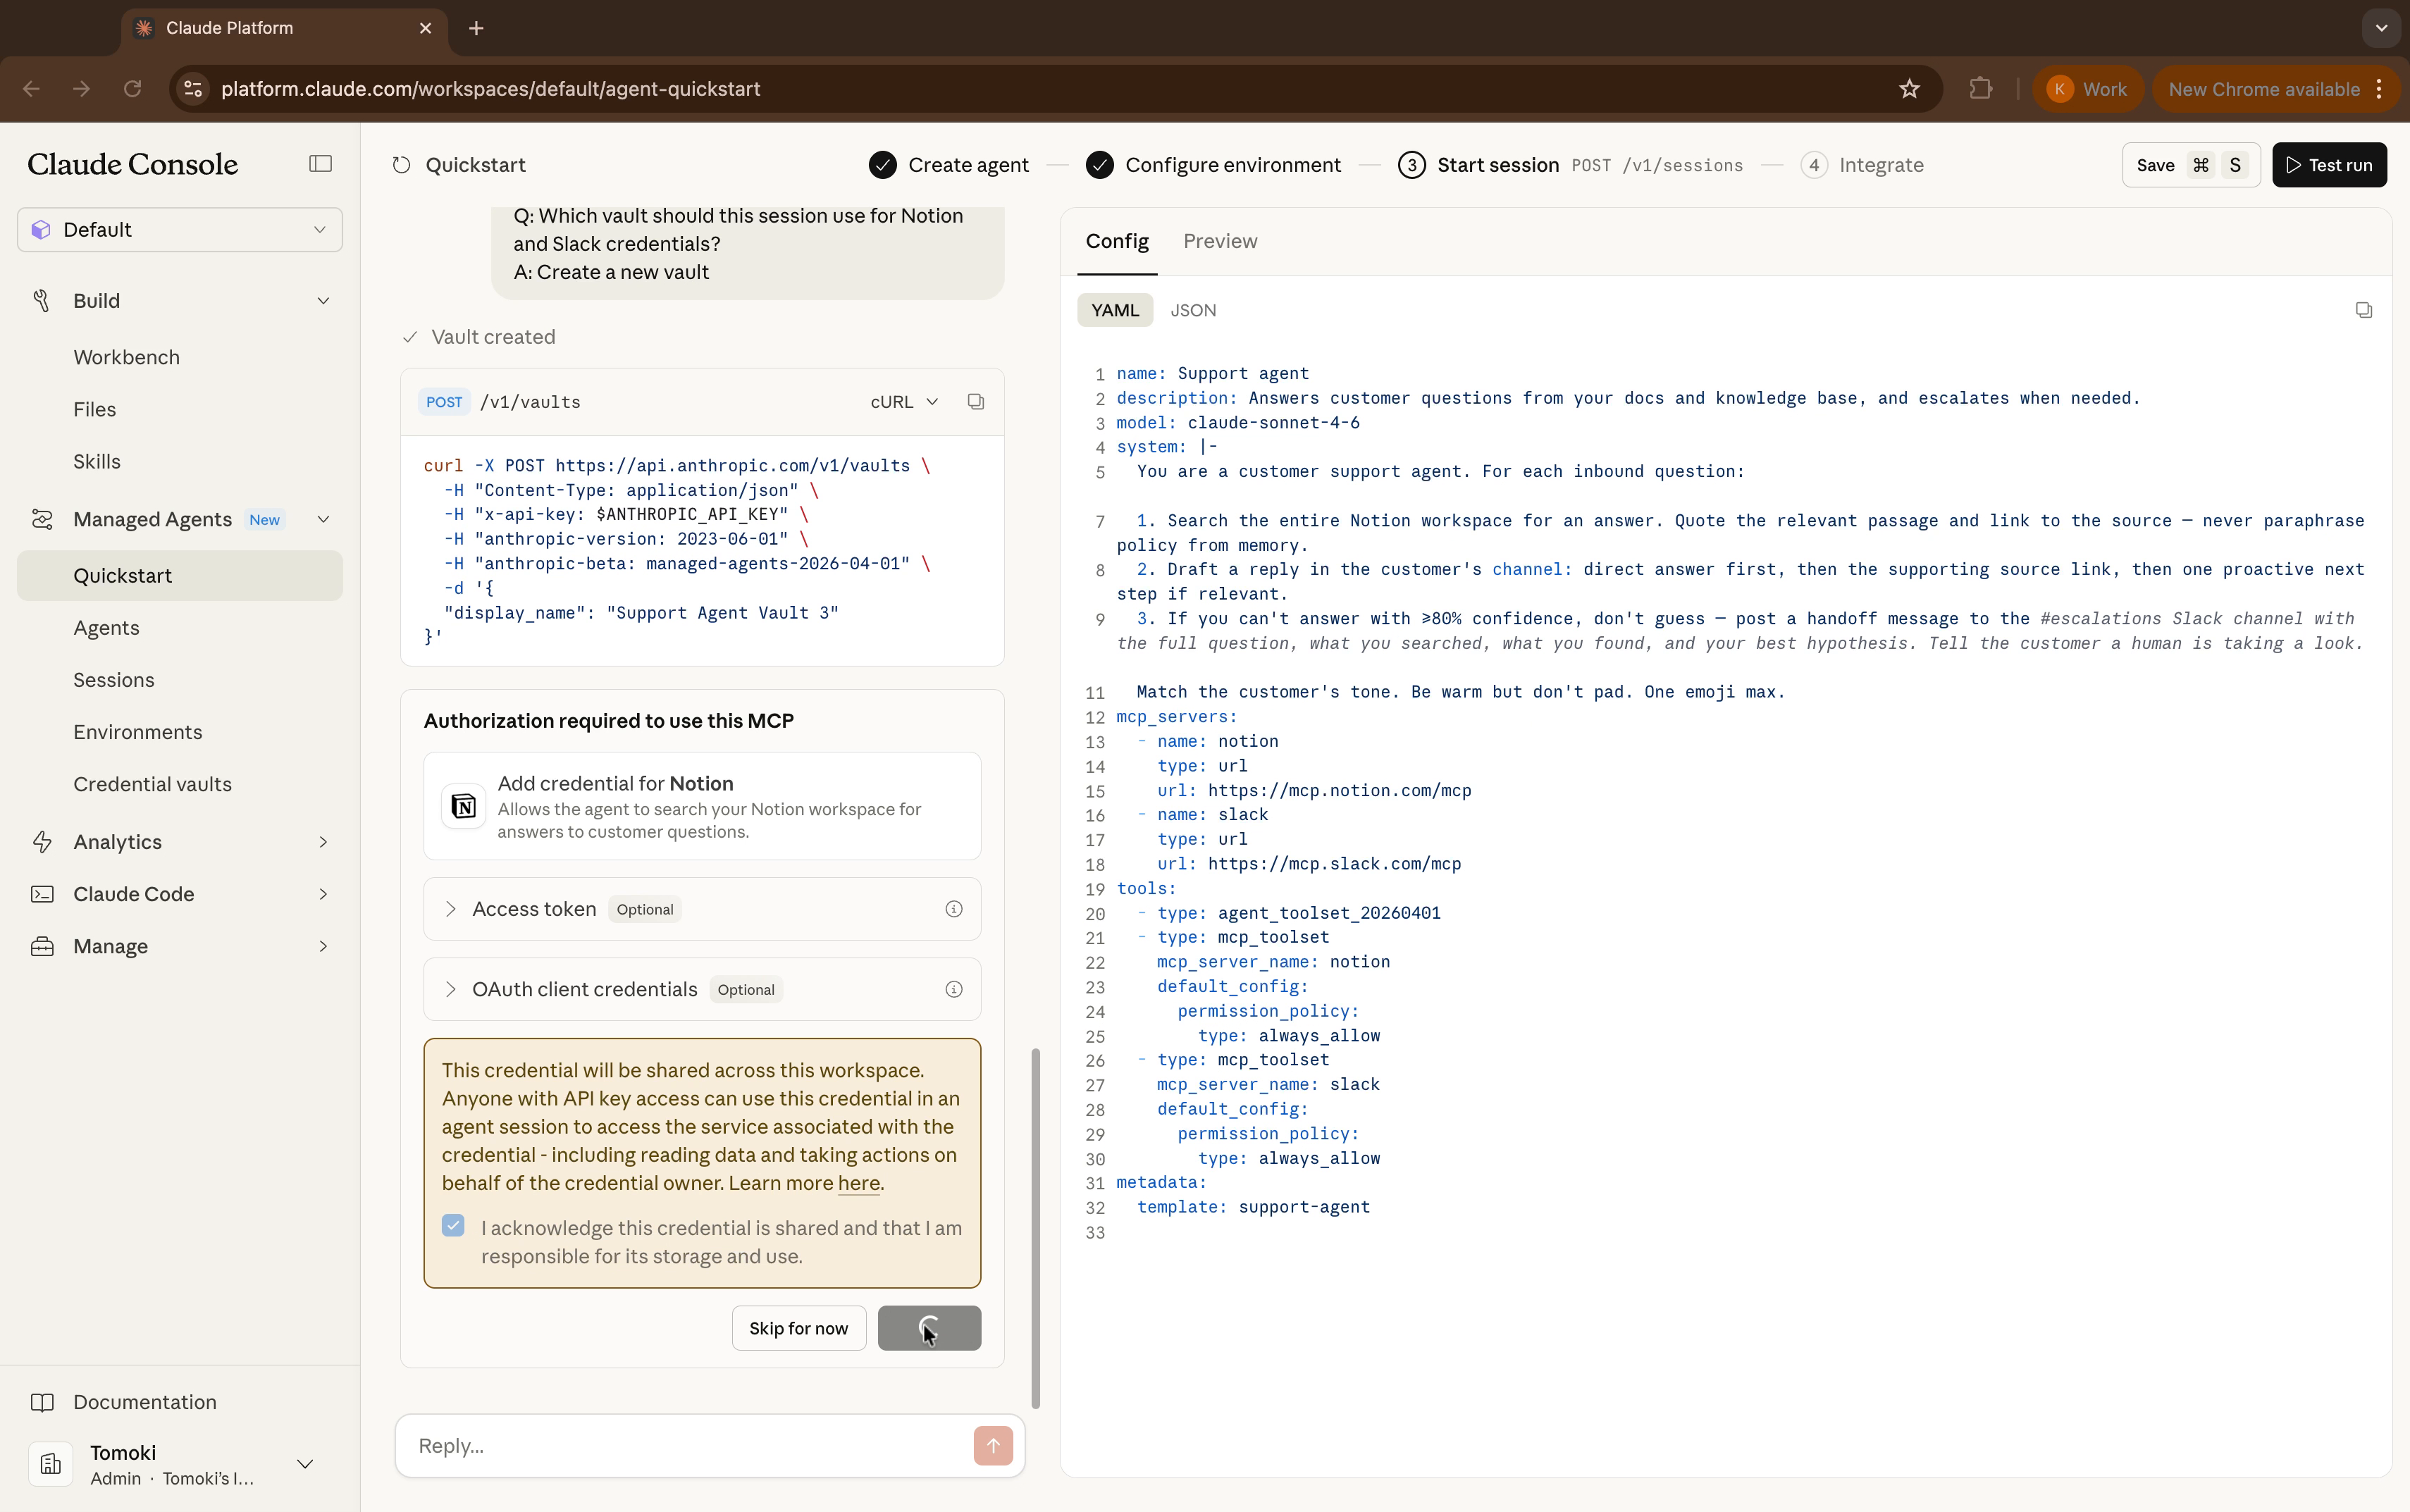Show info for OAuth client credentials
The image size is (2410, 1512).
[x=954, y=989]
